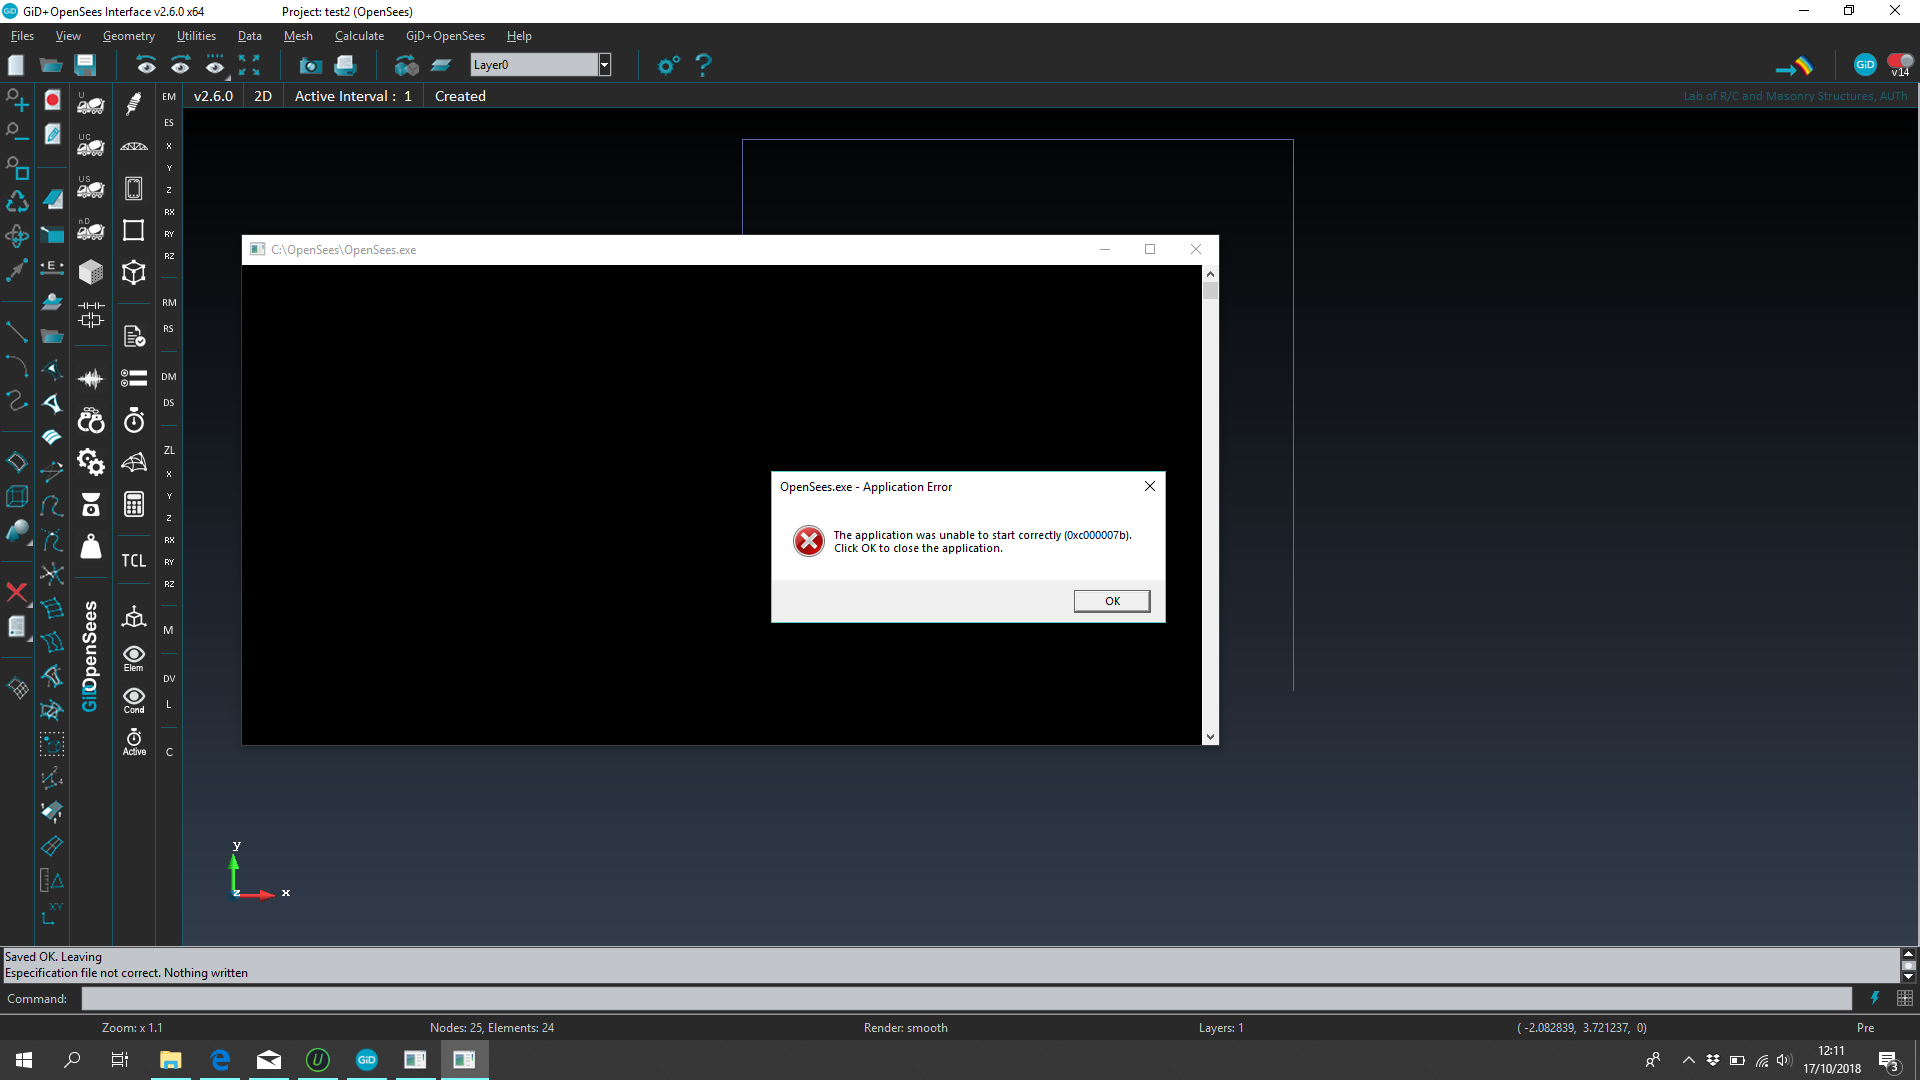Click the UC concrete material icon
Viewport: 1920px width, 1080px height.
click(x=91, y=146)
